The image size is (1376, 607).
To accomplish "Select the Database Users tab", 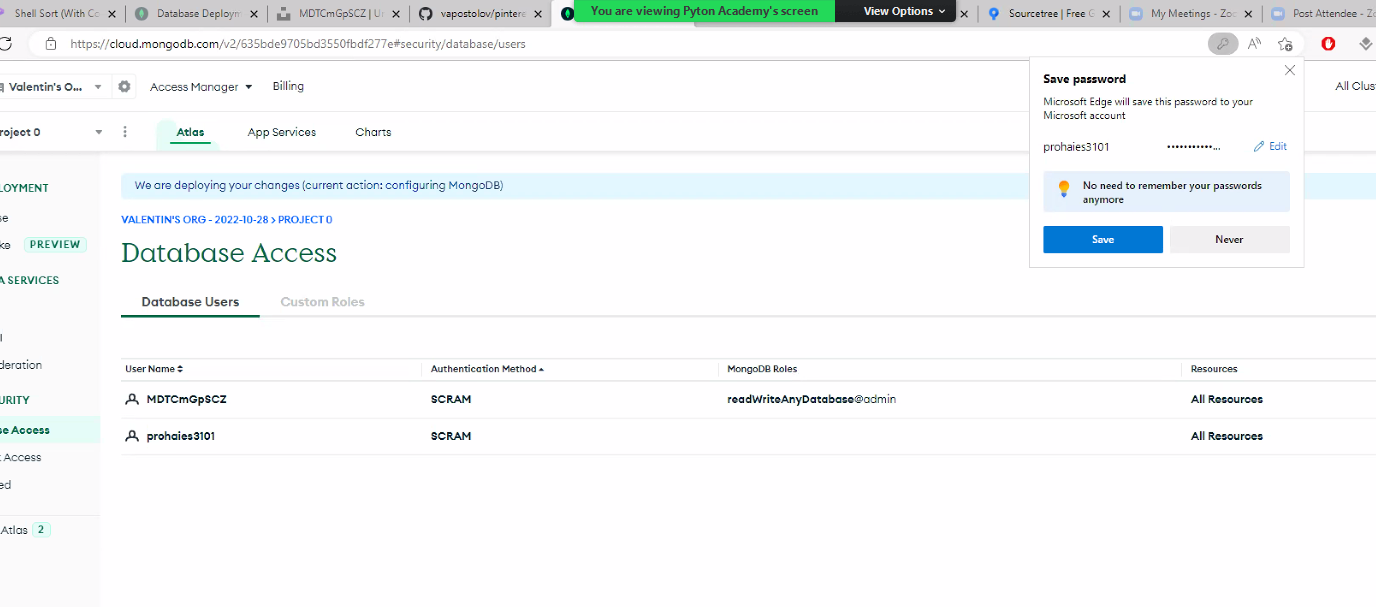I will pyautogui.click(x=190, y=302).
